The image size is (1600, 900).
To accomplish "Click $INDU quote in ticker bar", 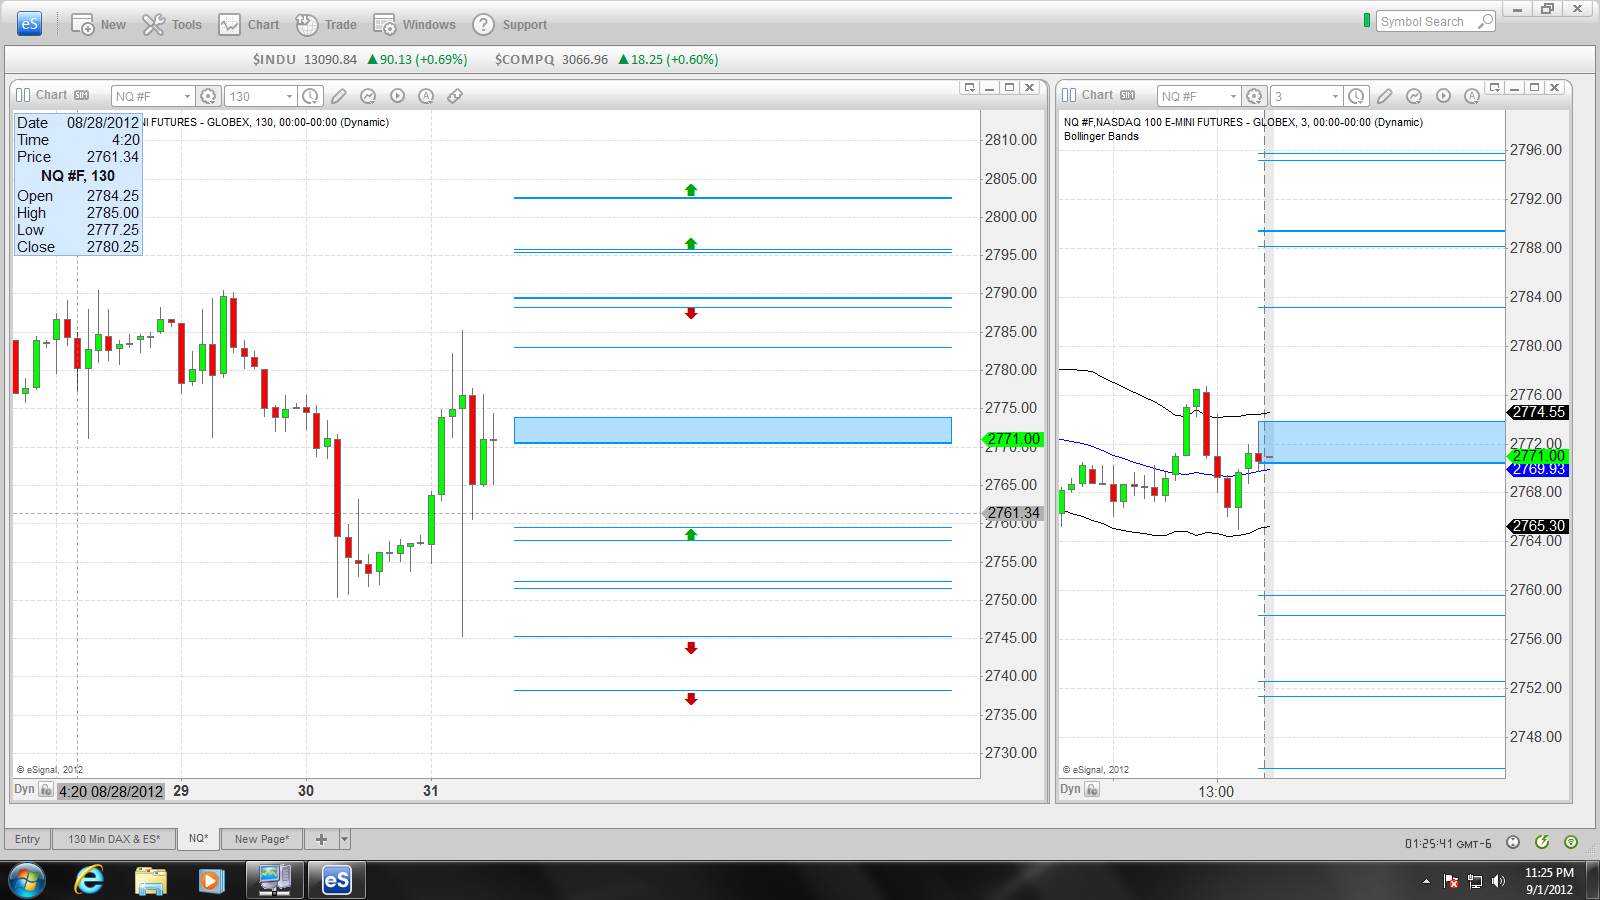I will [x=360, y=60].
